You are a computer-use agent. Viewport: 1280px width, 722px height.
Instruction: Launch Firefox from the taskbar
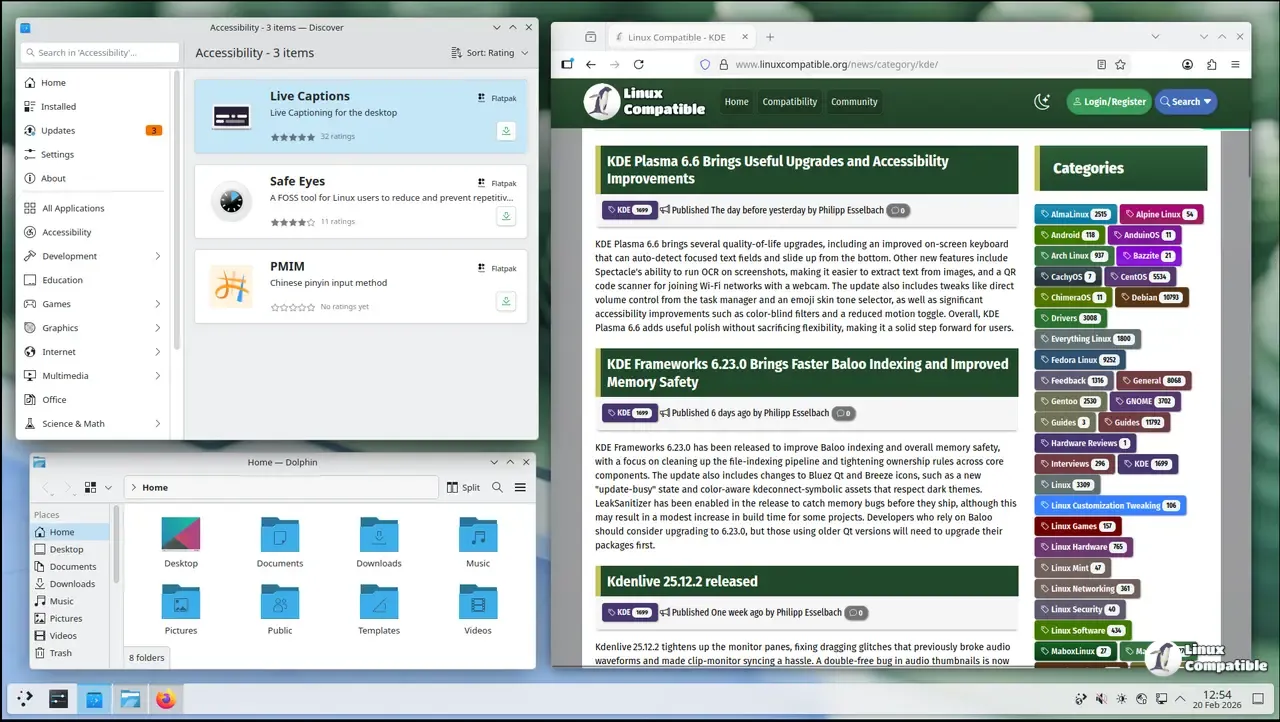click(165, 700)
